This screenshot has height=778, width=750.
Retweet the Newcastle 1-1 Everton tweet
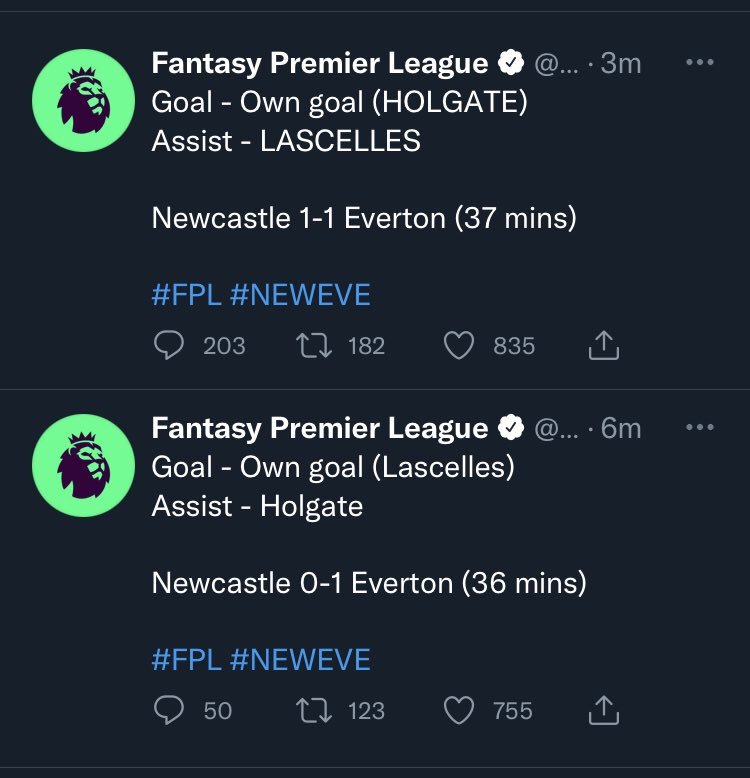point(314,346)
